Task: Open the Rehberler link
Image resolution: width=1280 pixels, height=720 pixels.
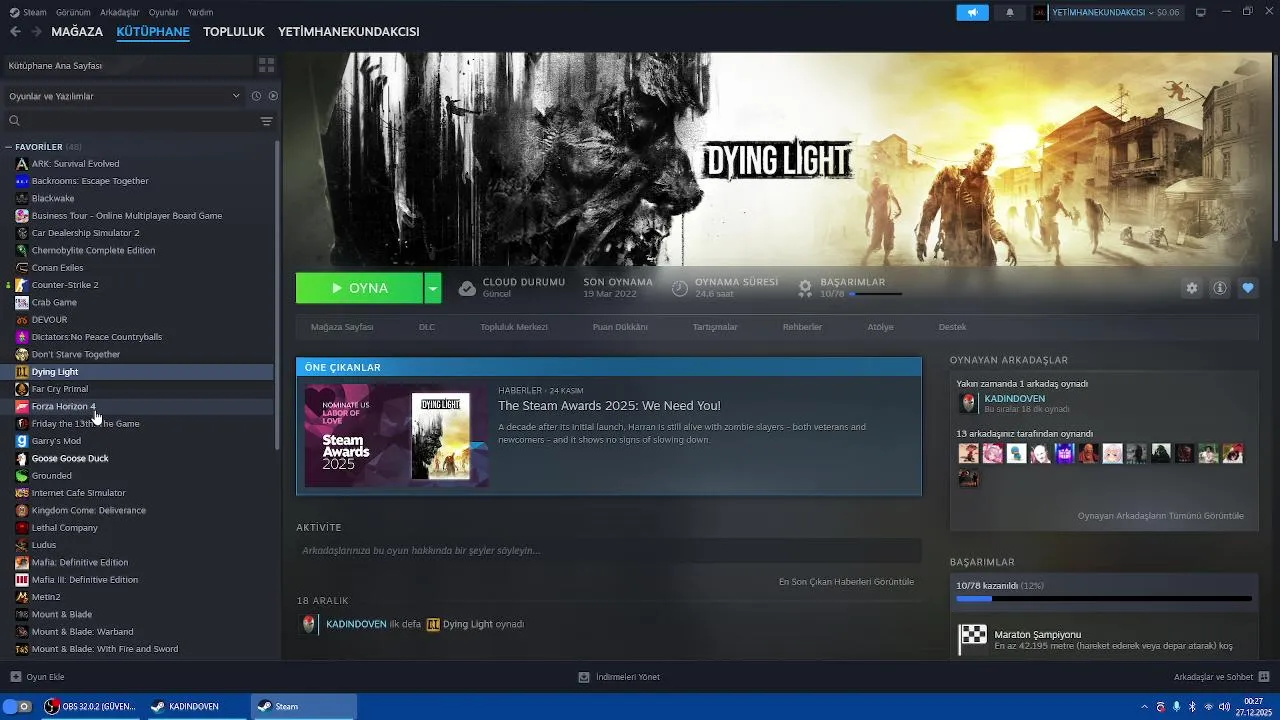Action: [802, 327]
